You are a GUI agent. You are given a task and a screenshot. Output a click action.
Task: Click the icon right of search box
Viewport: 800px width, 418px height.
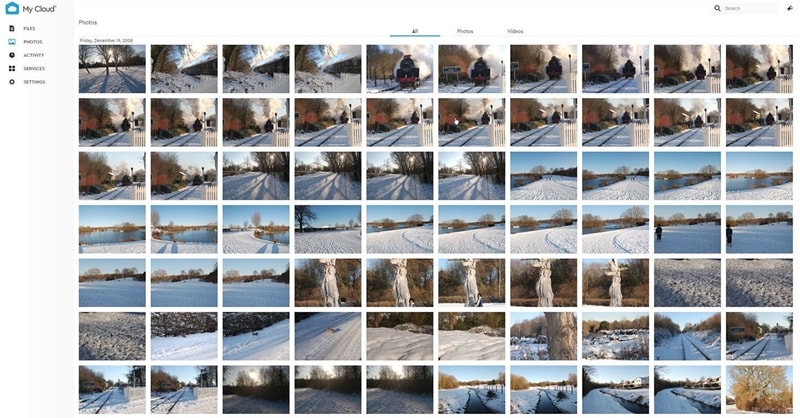(790, 8)
